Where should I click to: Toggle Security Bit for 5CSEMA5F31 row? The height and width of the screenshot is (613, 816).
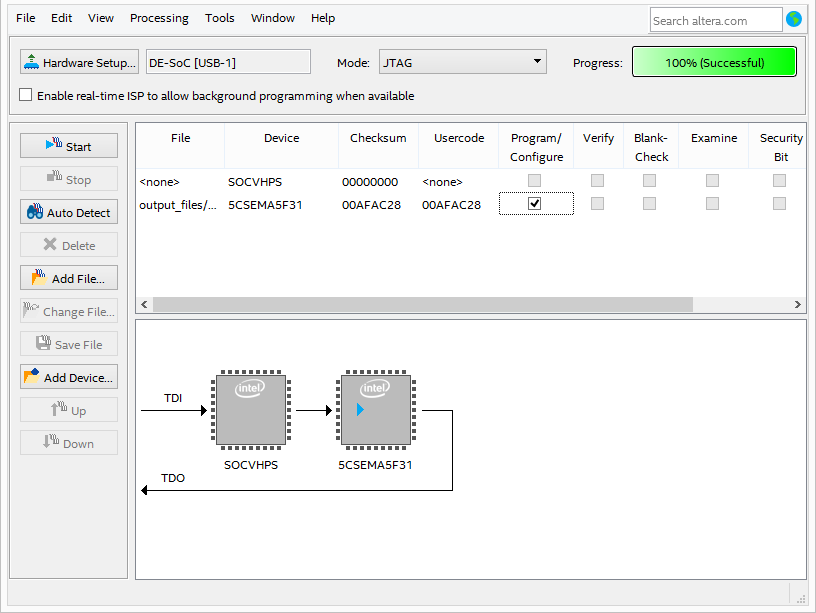tap(780, 203)
